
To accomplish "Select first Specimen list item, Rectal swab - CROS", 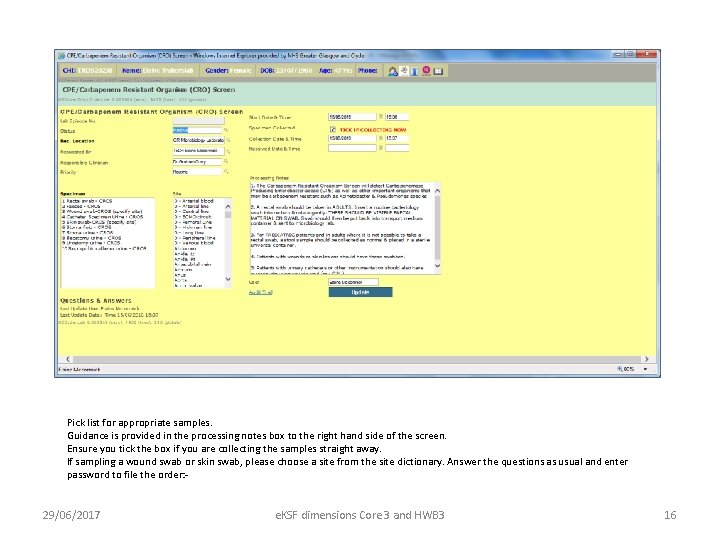I will pos(87,201).
